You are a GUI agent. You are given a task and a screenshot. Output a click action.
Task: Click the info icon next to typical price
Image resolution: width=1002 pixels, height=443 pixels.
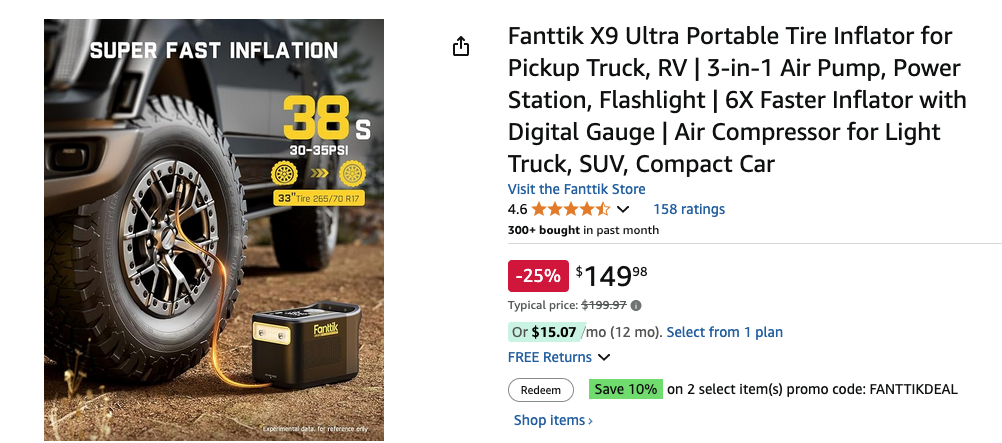tap(636, 306)
